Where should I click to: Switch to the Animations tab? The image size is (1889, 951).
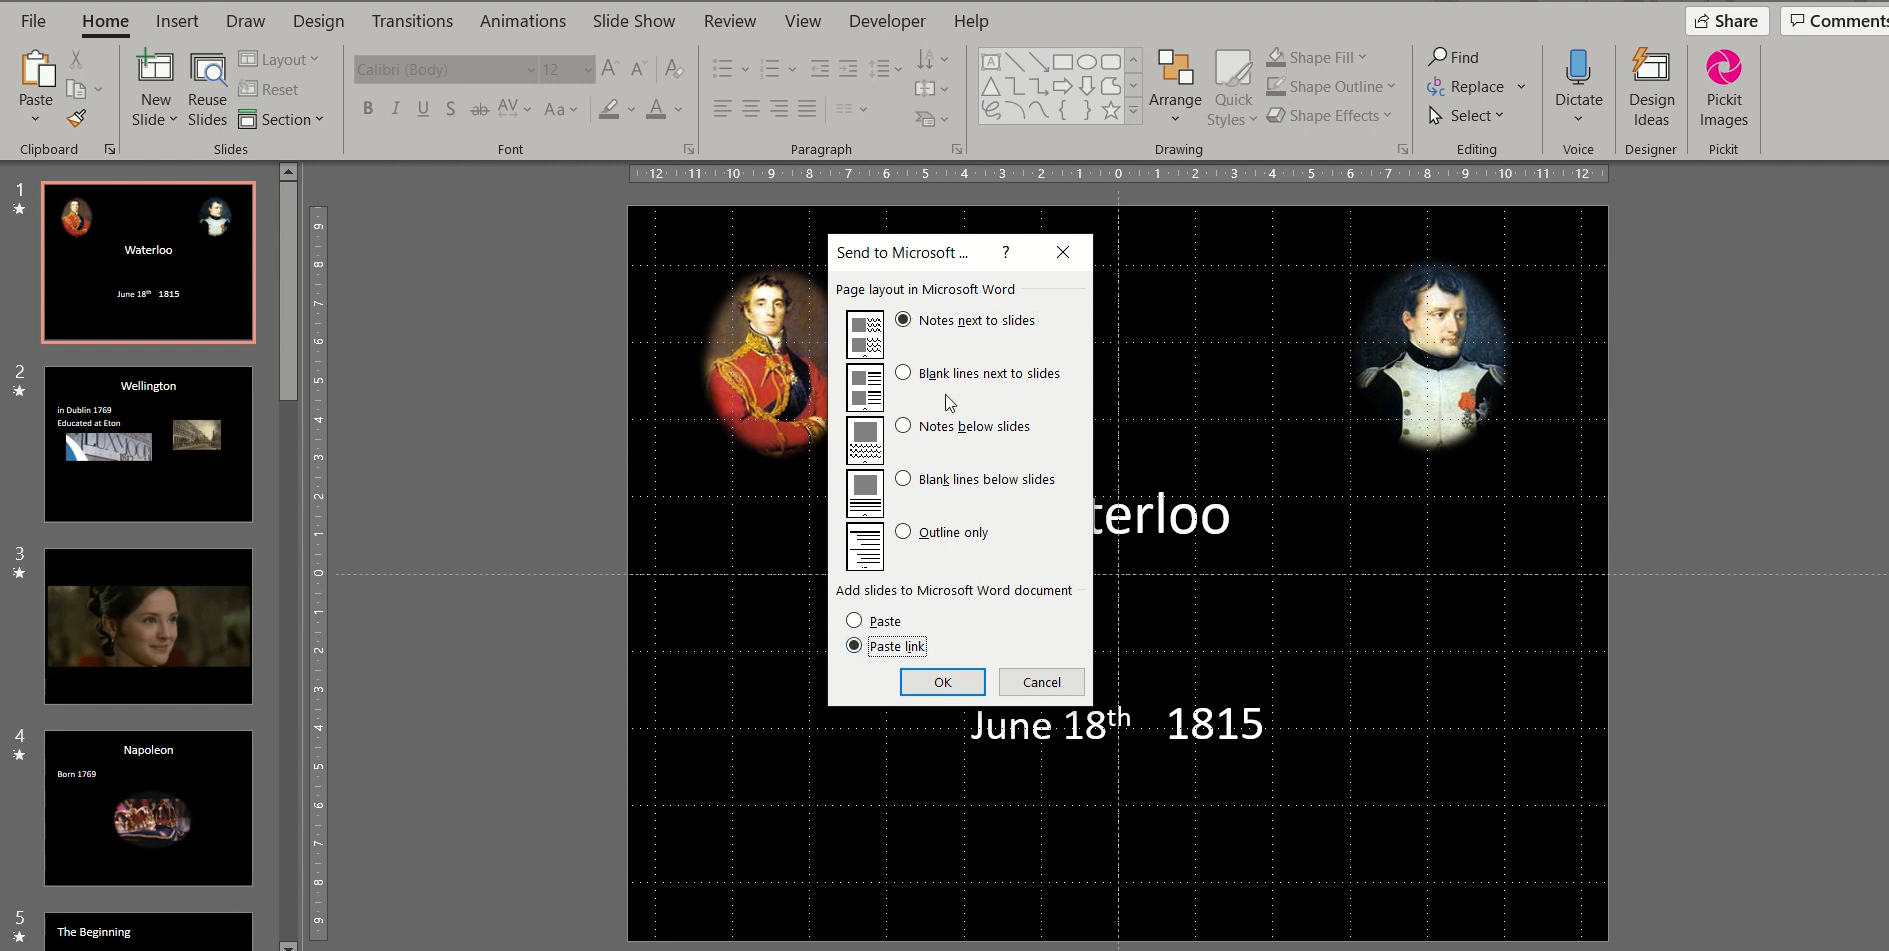(522, 21)
